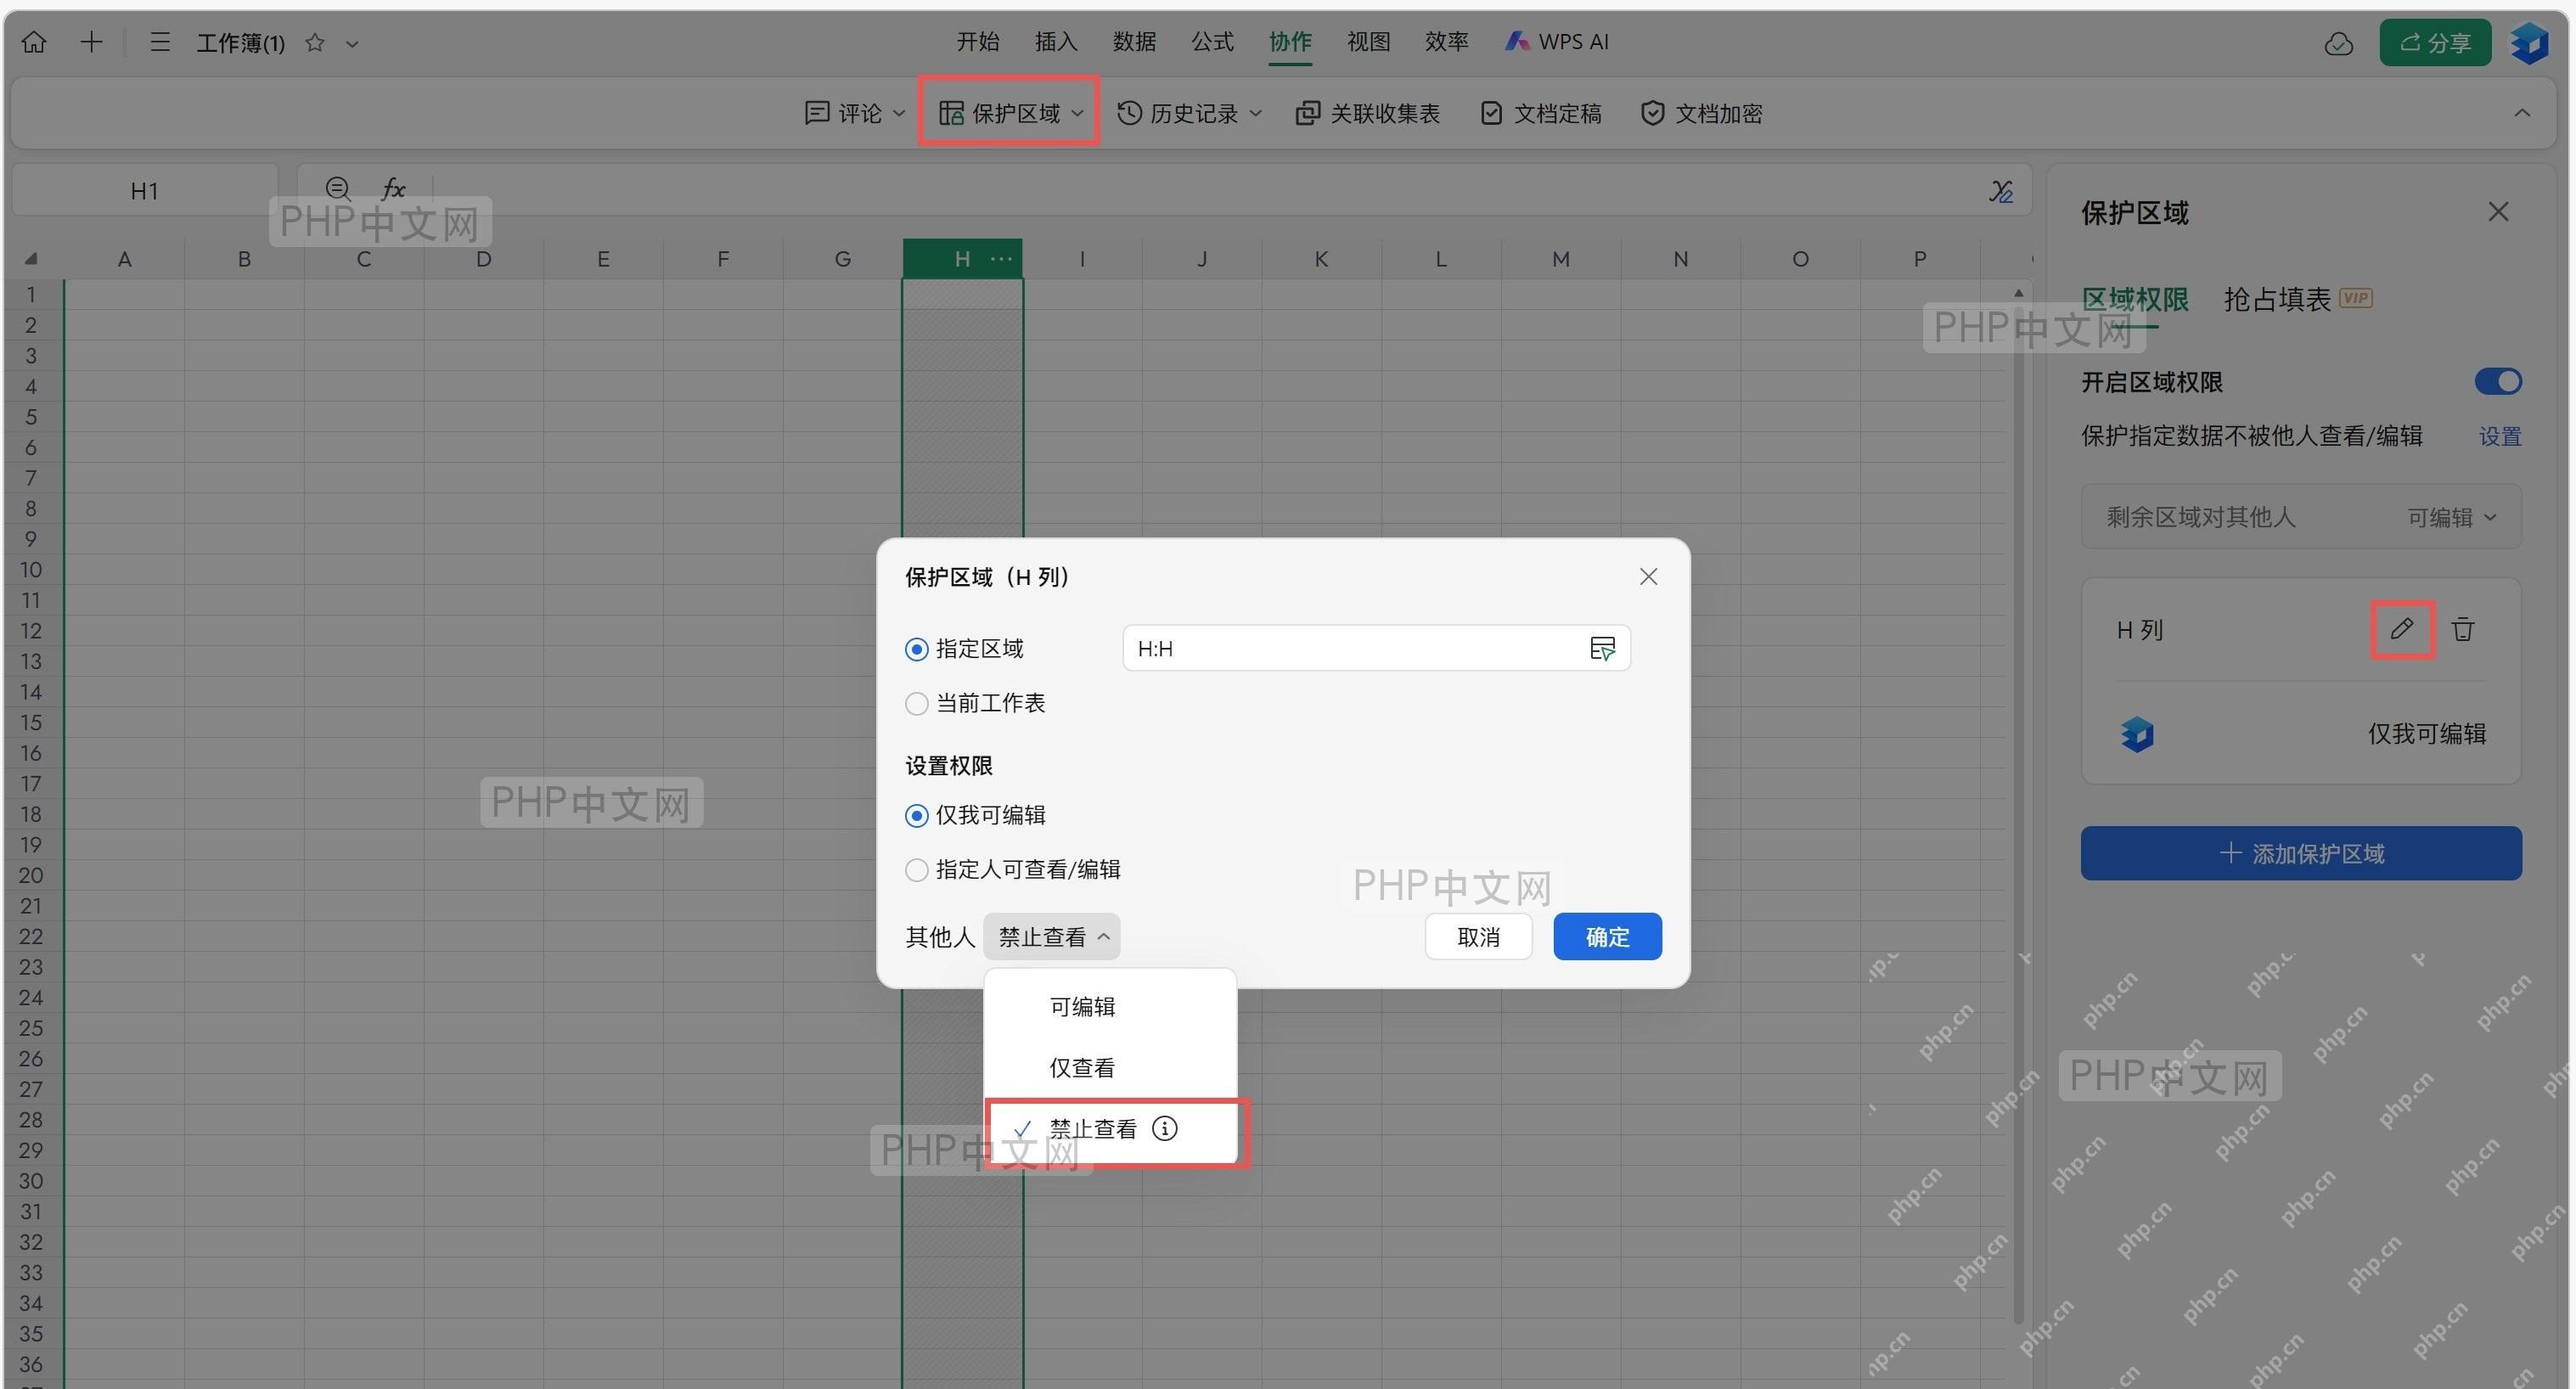Open a new tab with the plus icon
This screenshot has height=1389, width=2576.
[x=91, y=42]
